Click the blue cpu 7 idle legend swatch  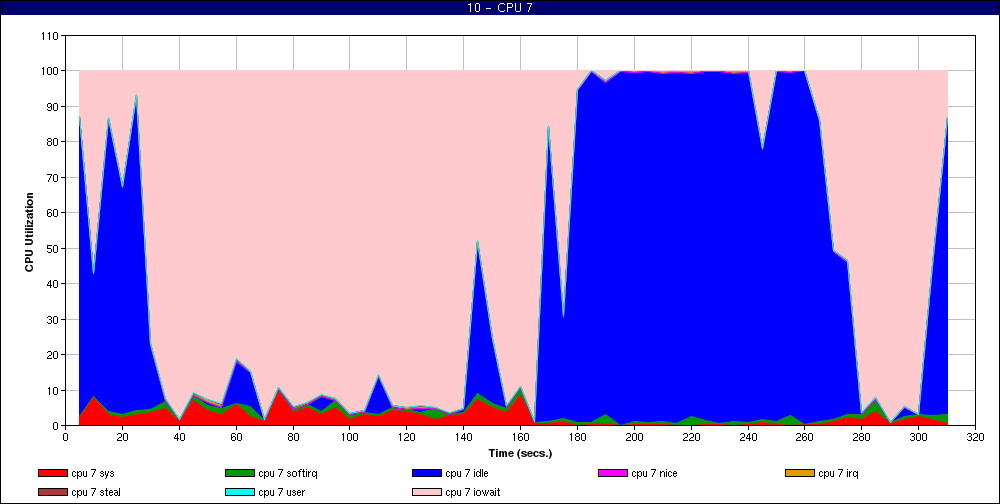click(426, 473)
